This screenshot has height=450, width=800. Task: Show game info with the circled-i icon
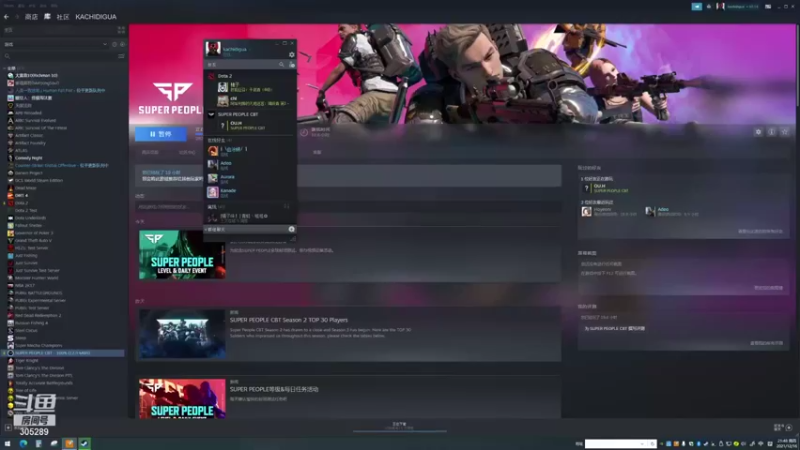[771, 132]
